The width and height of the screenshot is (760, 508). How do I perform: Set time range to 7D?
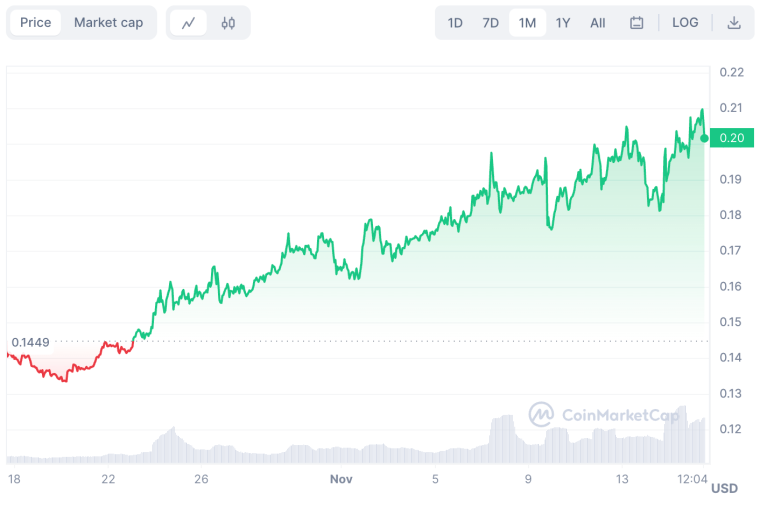(x=491, y=23)
